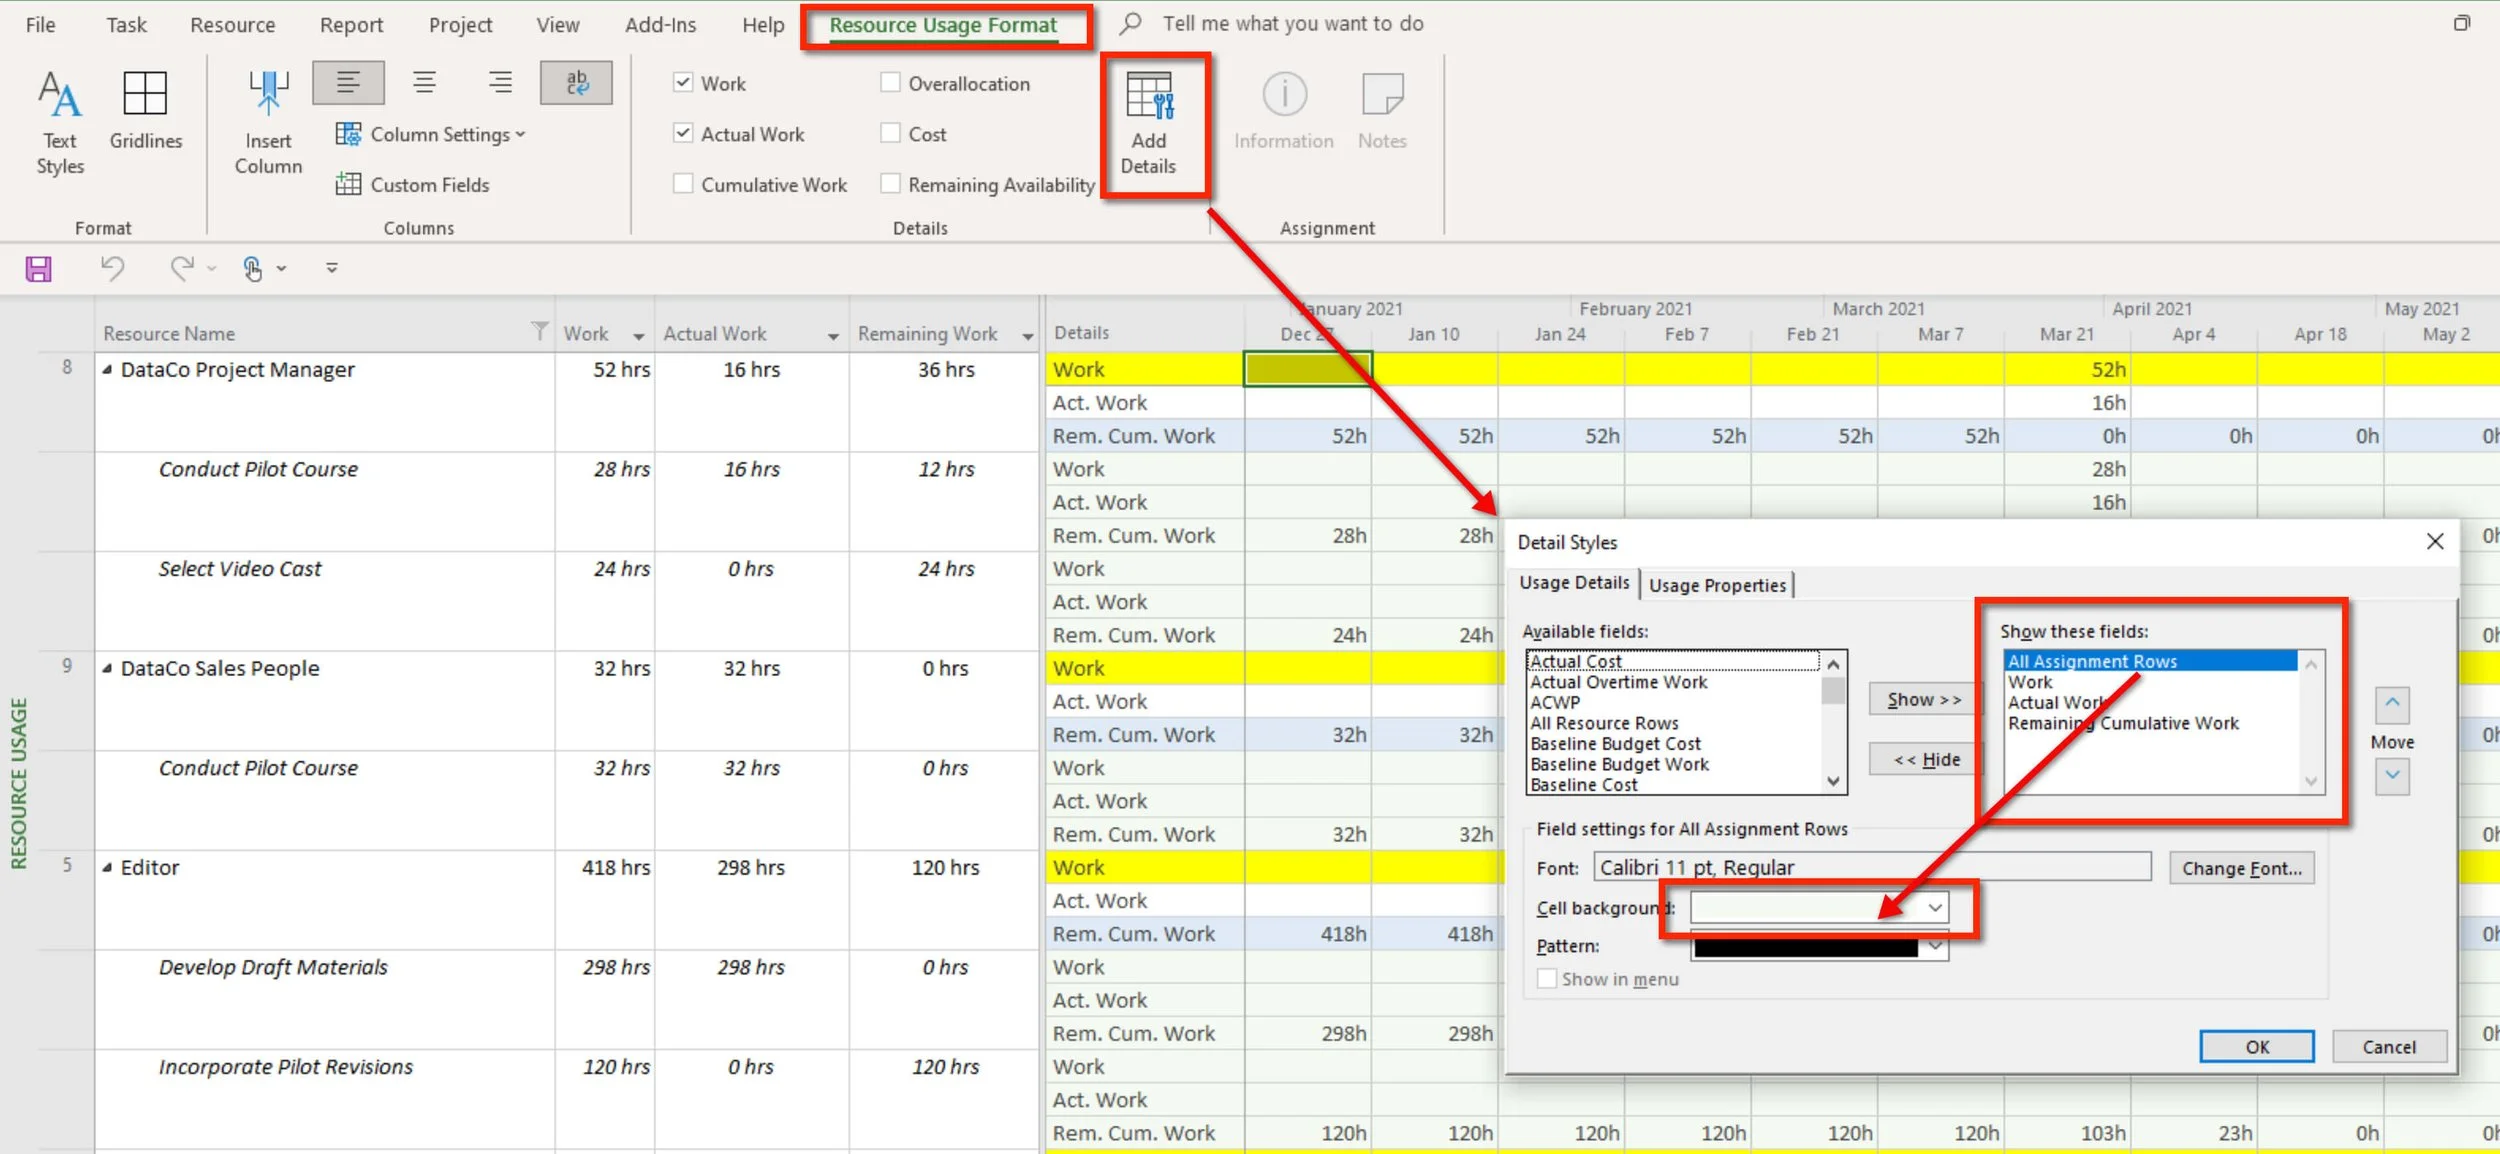The height and width of the screenshot is (1154, 2500).
Task: Enable Remaining Availability checkbox
Action: (890, 183)
